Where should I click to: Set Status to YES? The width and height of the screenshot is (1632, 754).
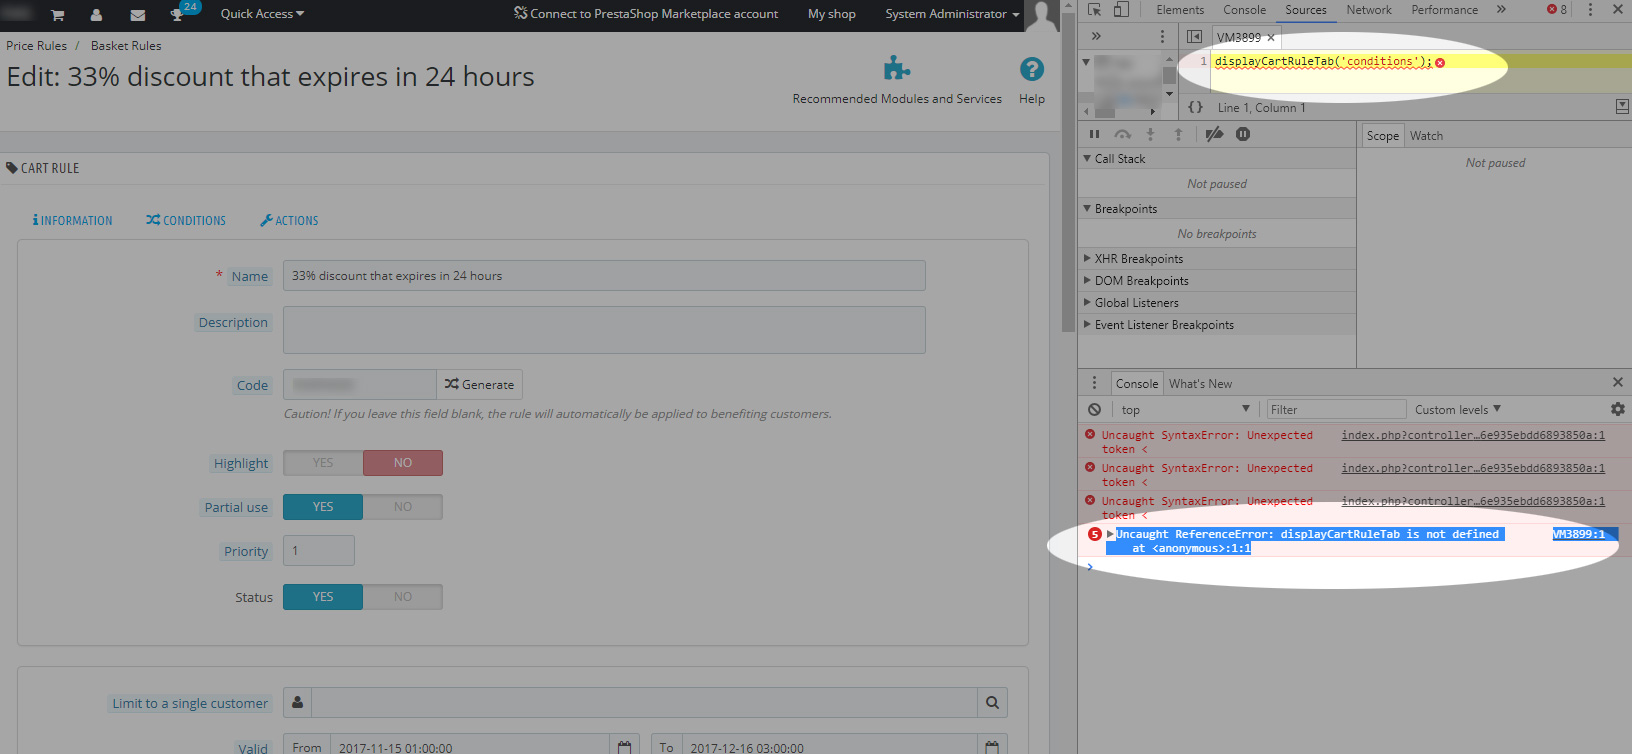tap(323, 597)
